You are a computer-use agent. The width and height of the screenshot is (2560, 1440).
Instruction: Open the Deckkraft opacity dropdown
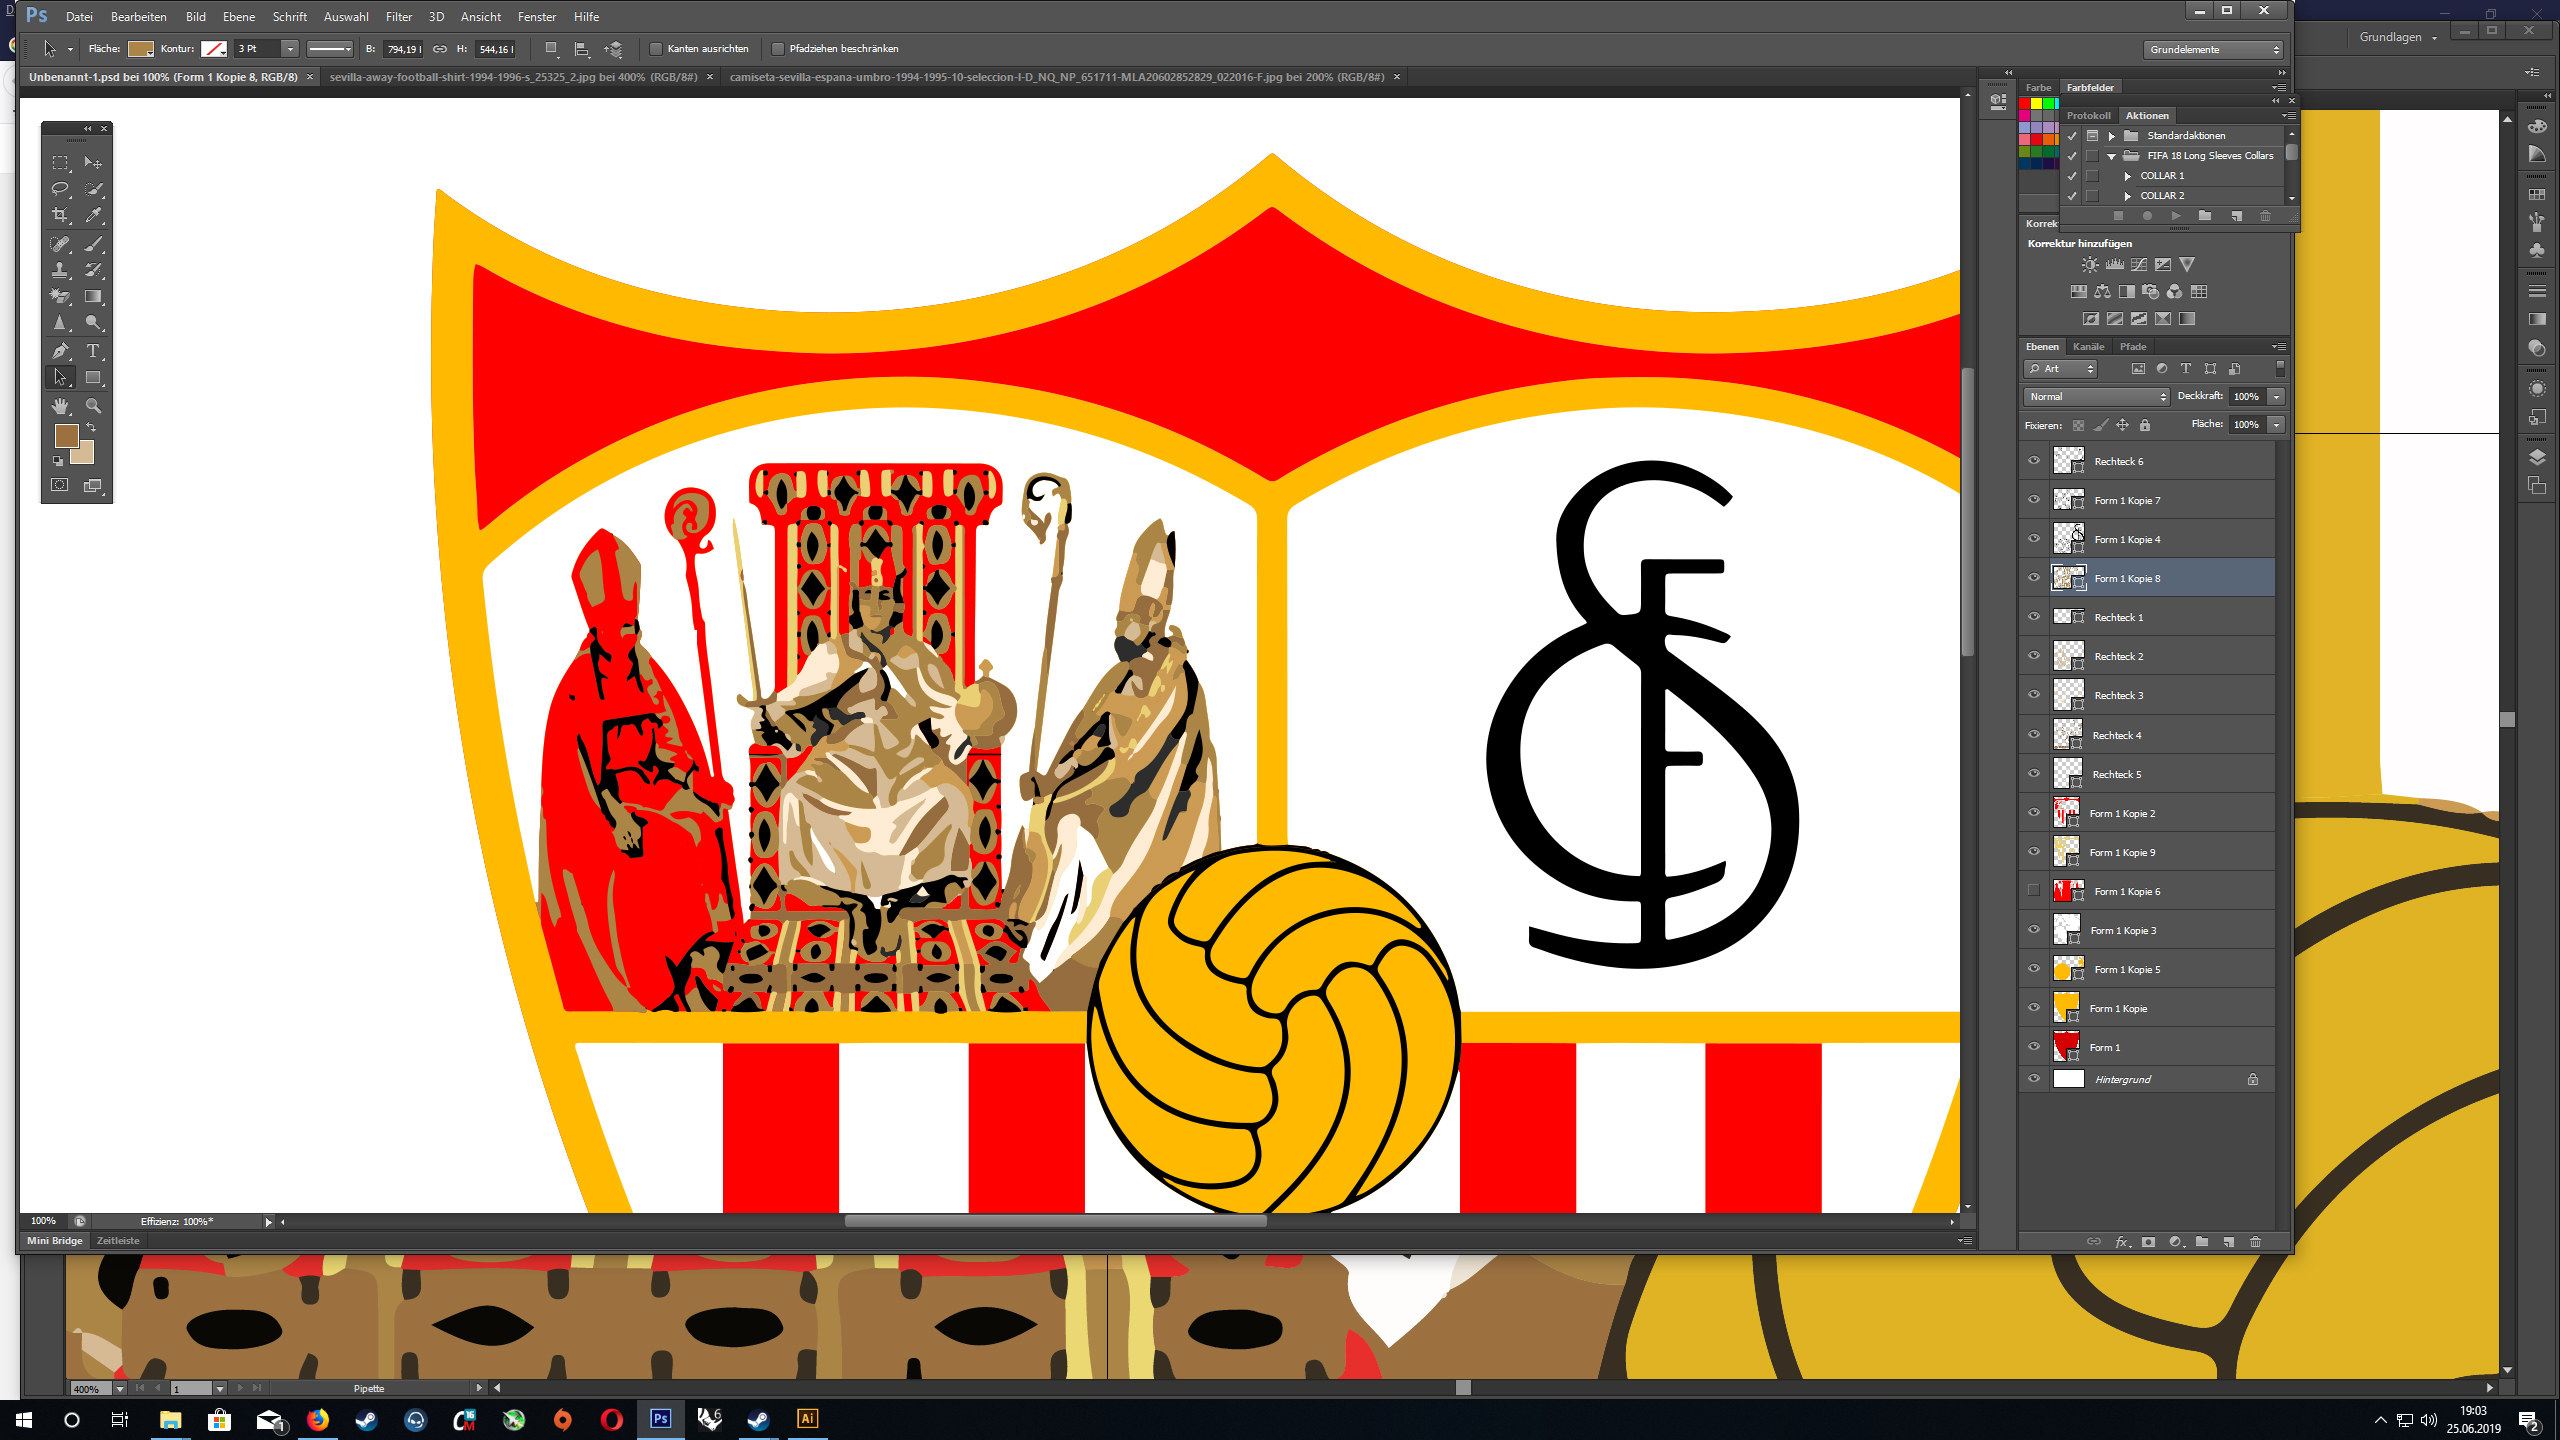click(x=2276, y=397)
